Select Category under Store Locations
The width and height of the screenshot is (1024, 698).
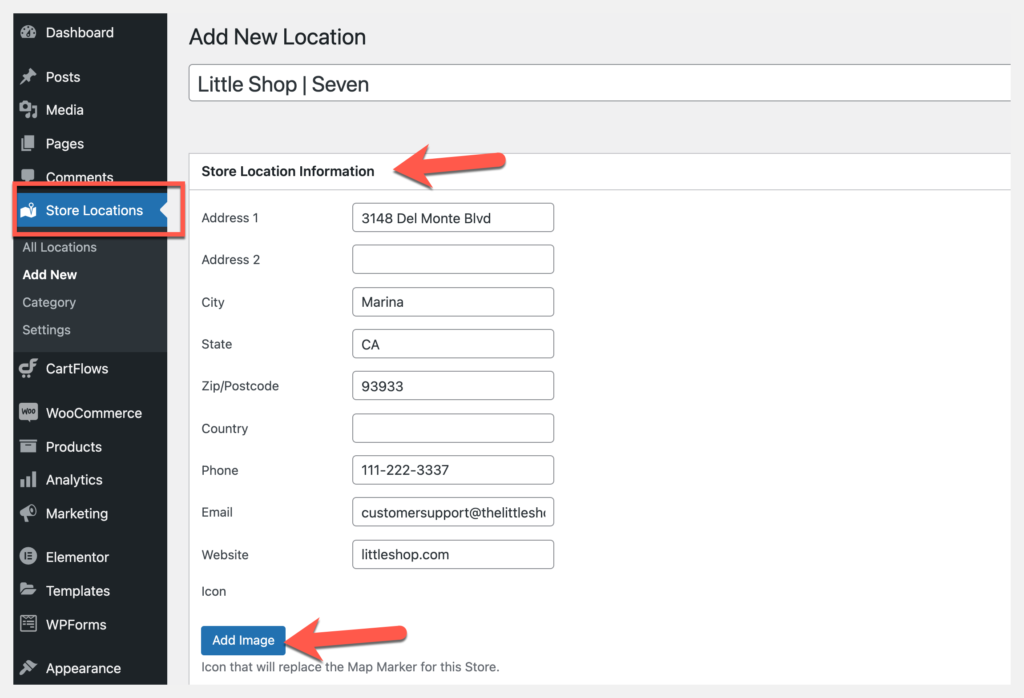click(x=48, y=302)
